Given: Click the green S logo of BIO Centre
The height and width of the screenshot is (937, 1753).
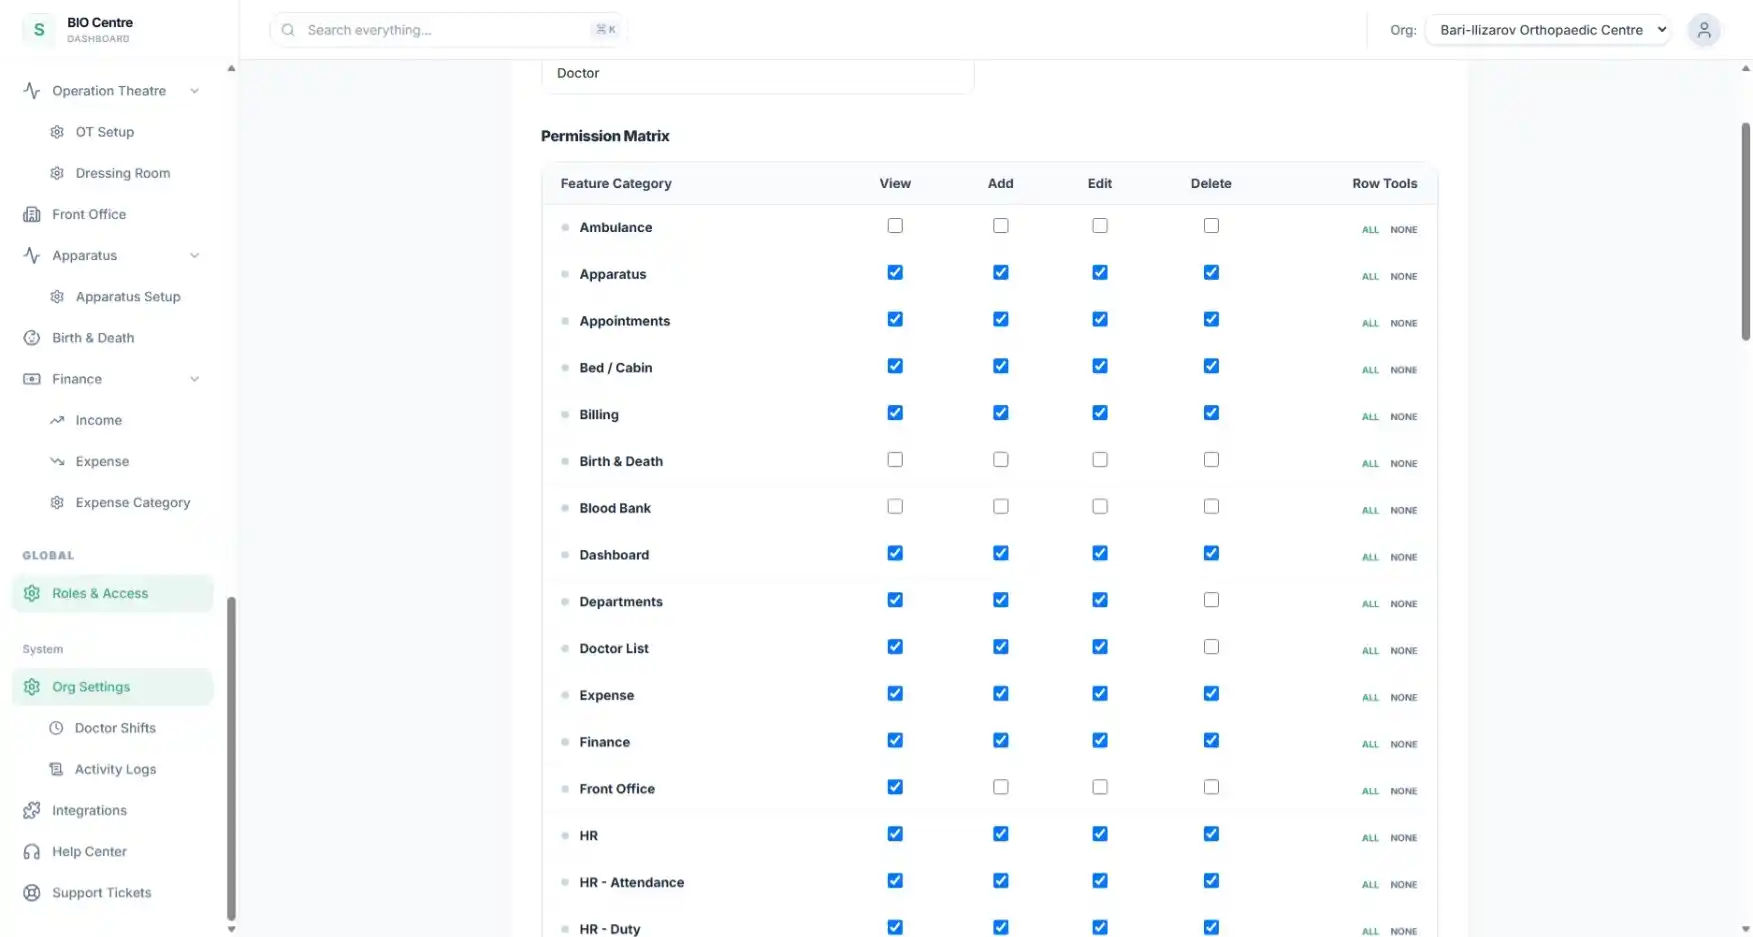Looking at the screenshot, I should tap(39, 30).
